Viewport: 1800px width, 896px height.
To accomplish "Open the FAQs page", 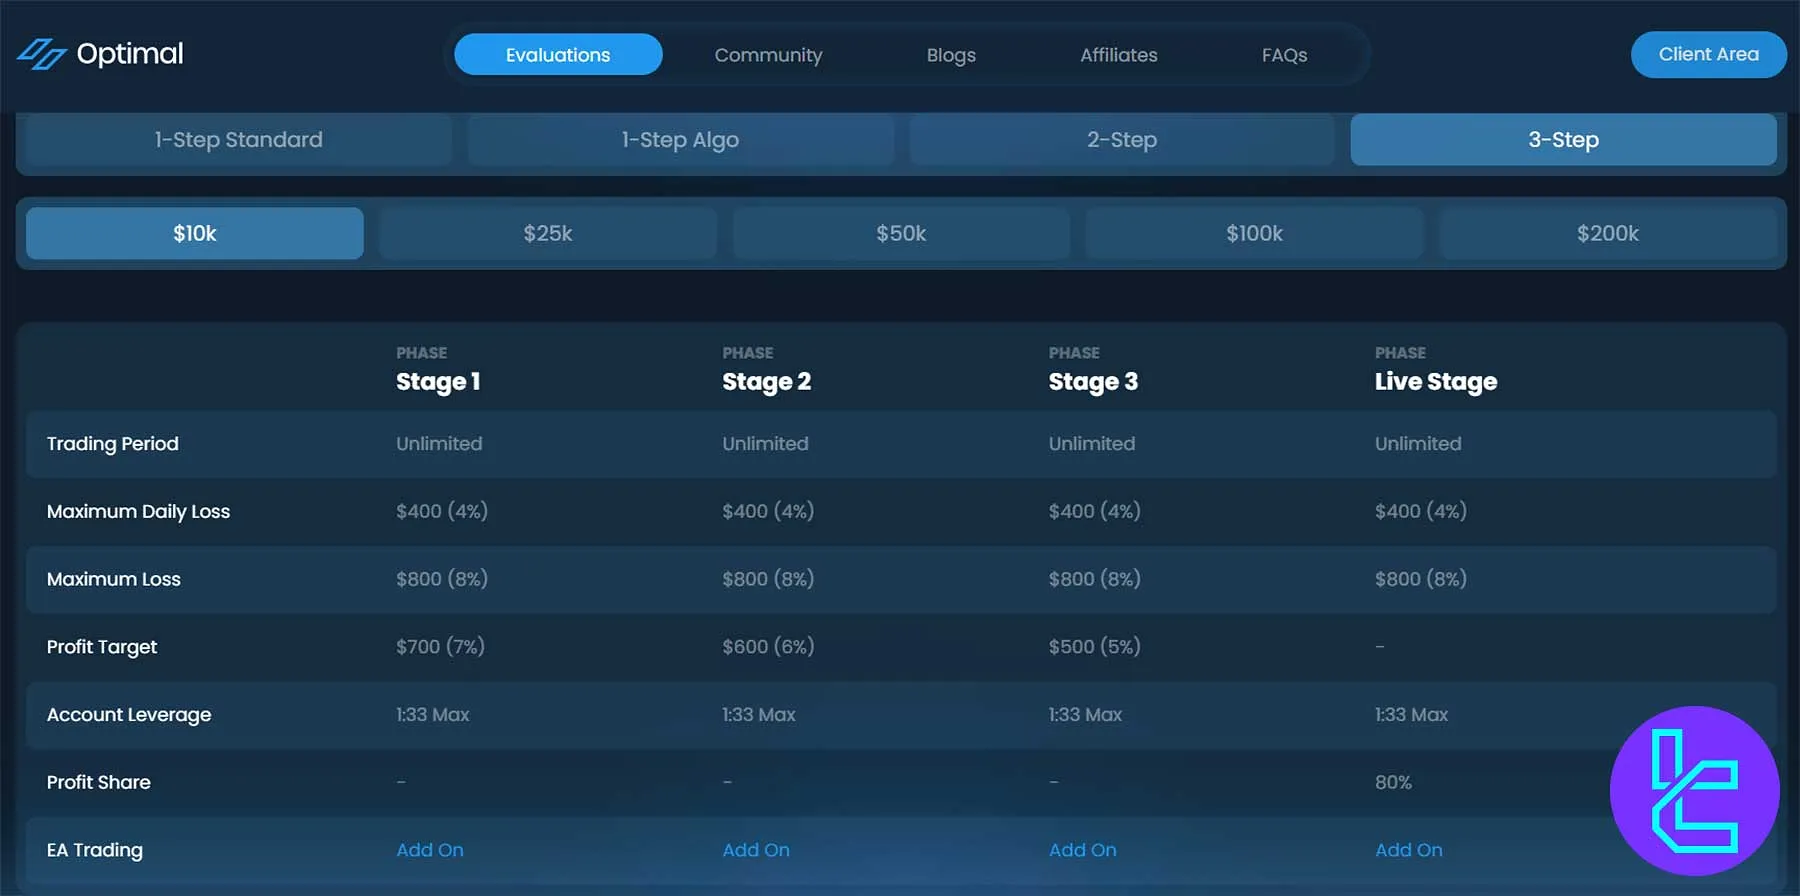I will click(1284, 55).
